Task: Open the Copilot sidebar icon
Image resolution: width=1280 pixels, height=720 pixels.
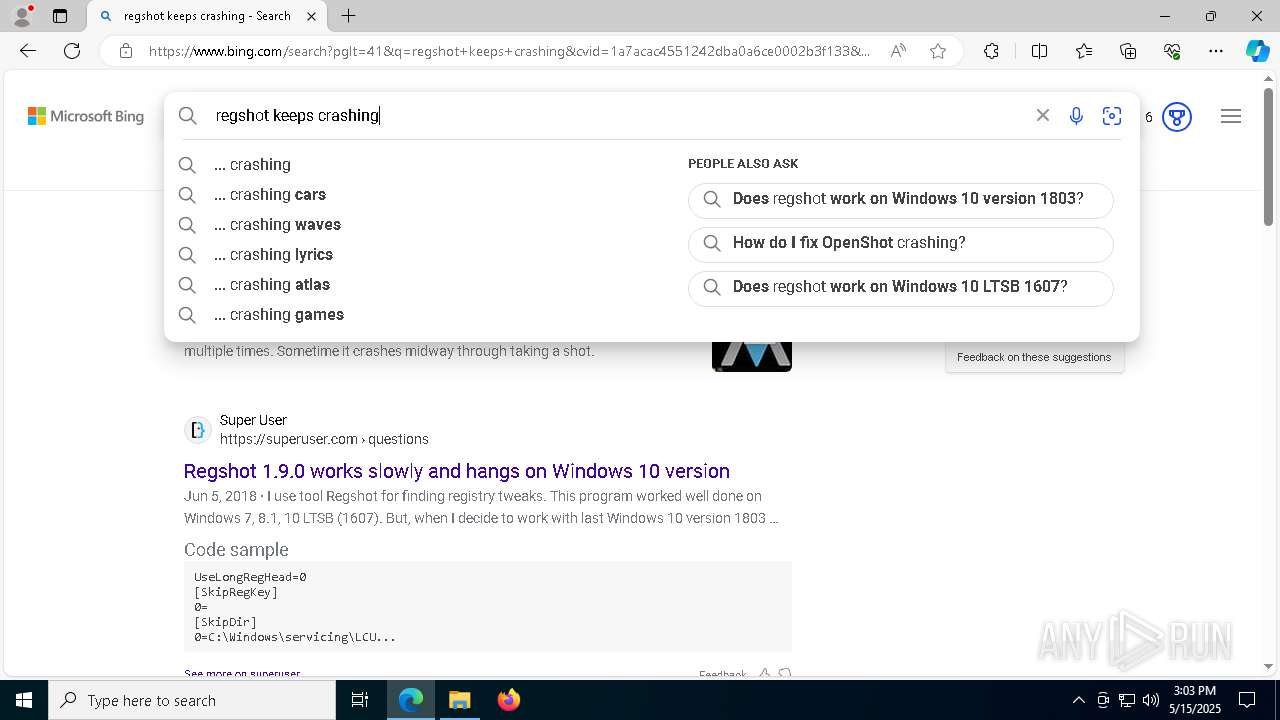Action: (x=1257, y=51)
